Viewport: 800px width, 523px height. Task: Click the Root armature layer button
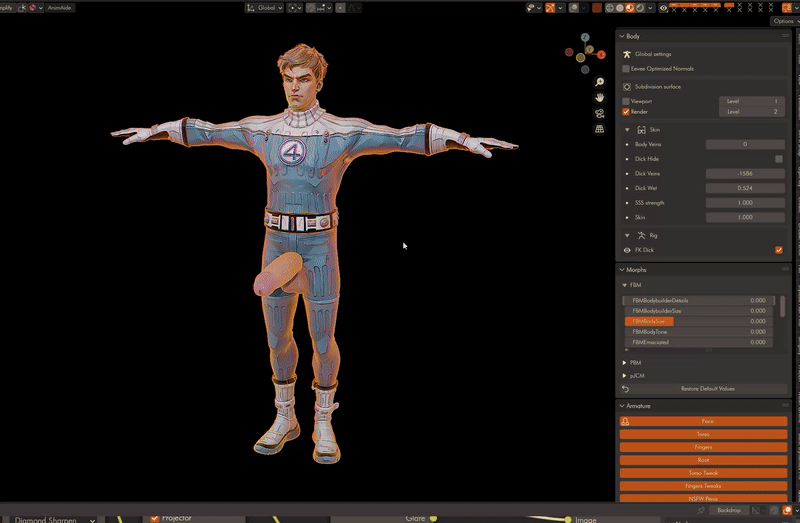(704, 460)
